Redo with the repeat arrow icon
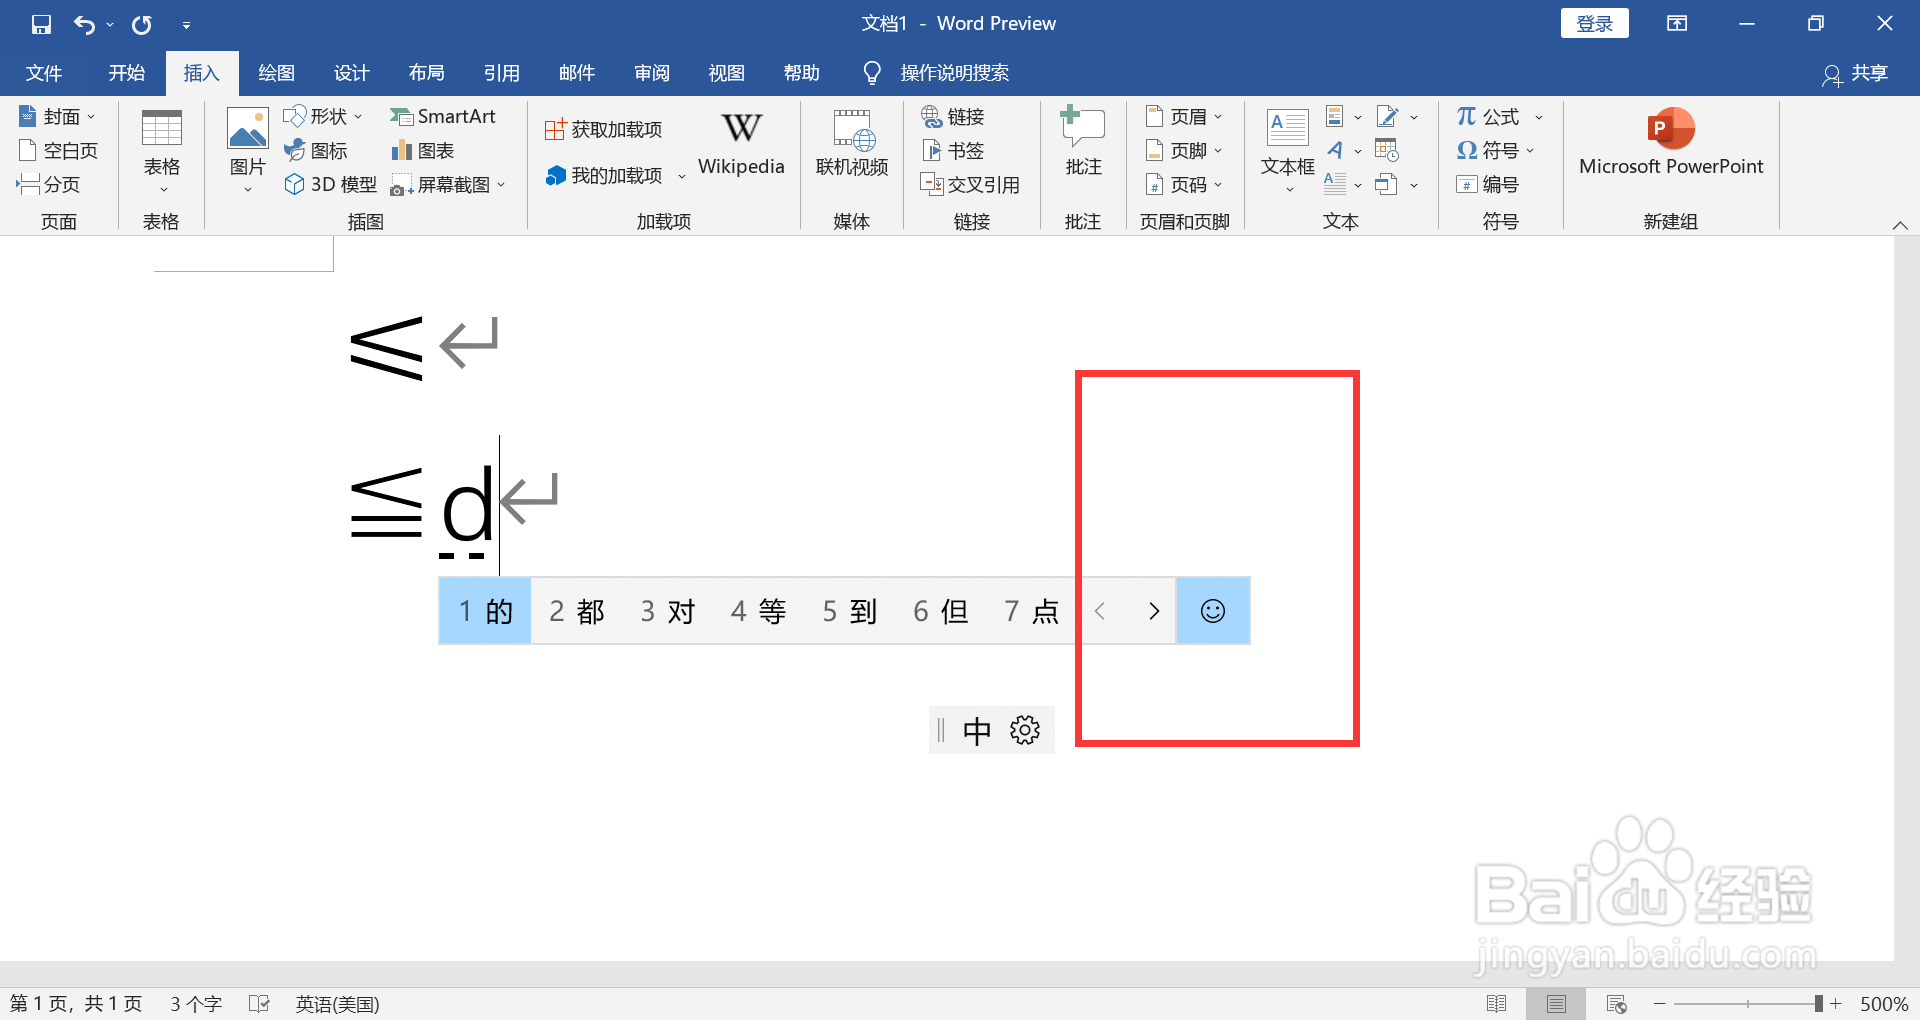 (142, 24)
